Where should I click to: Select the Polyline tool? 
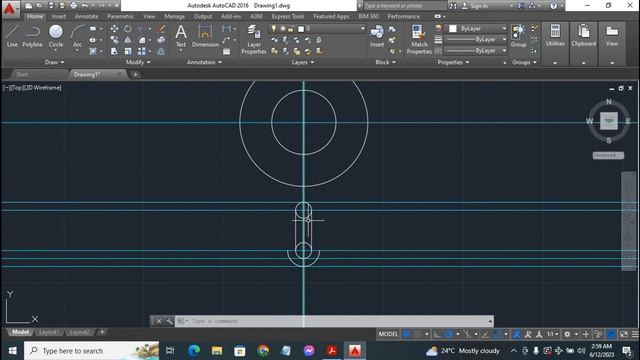click(x=32, y=36)
